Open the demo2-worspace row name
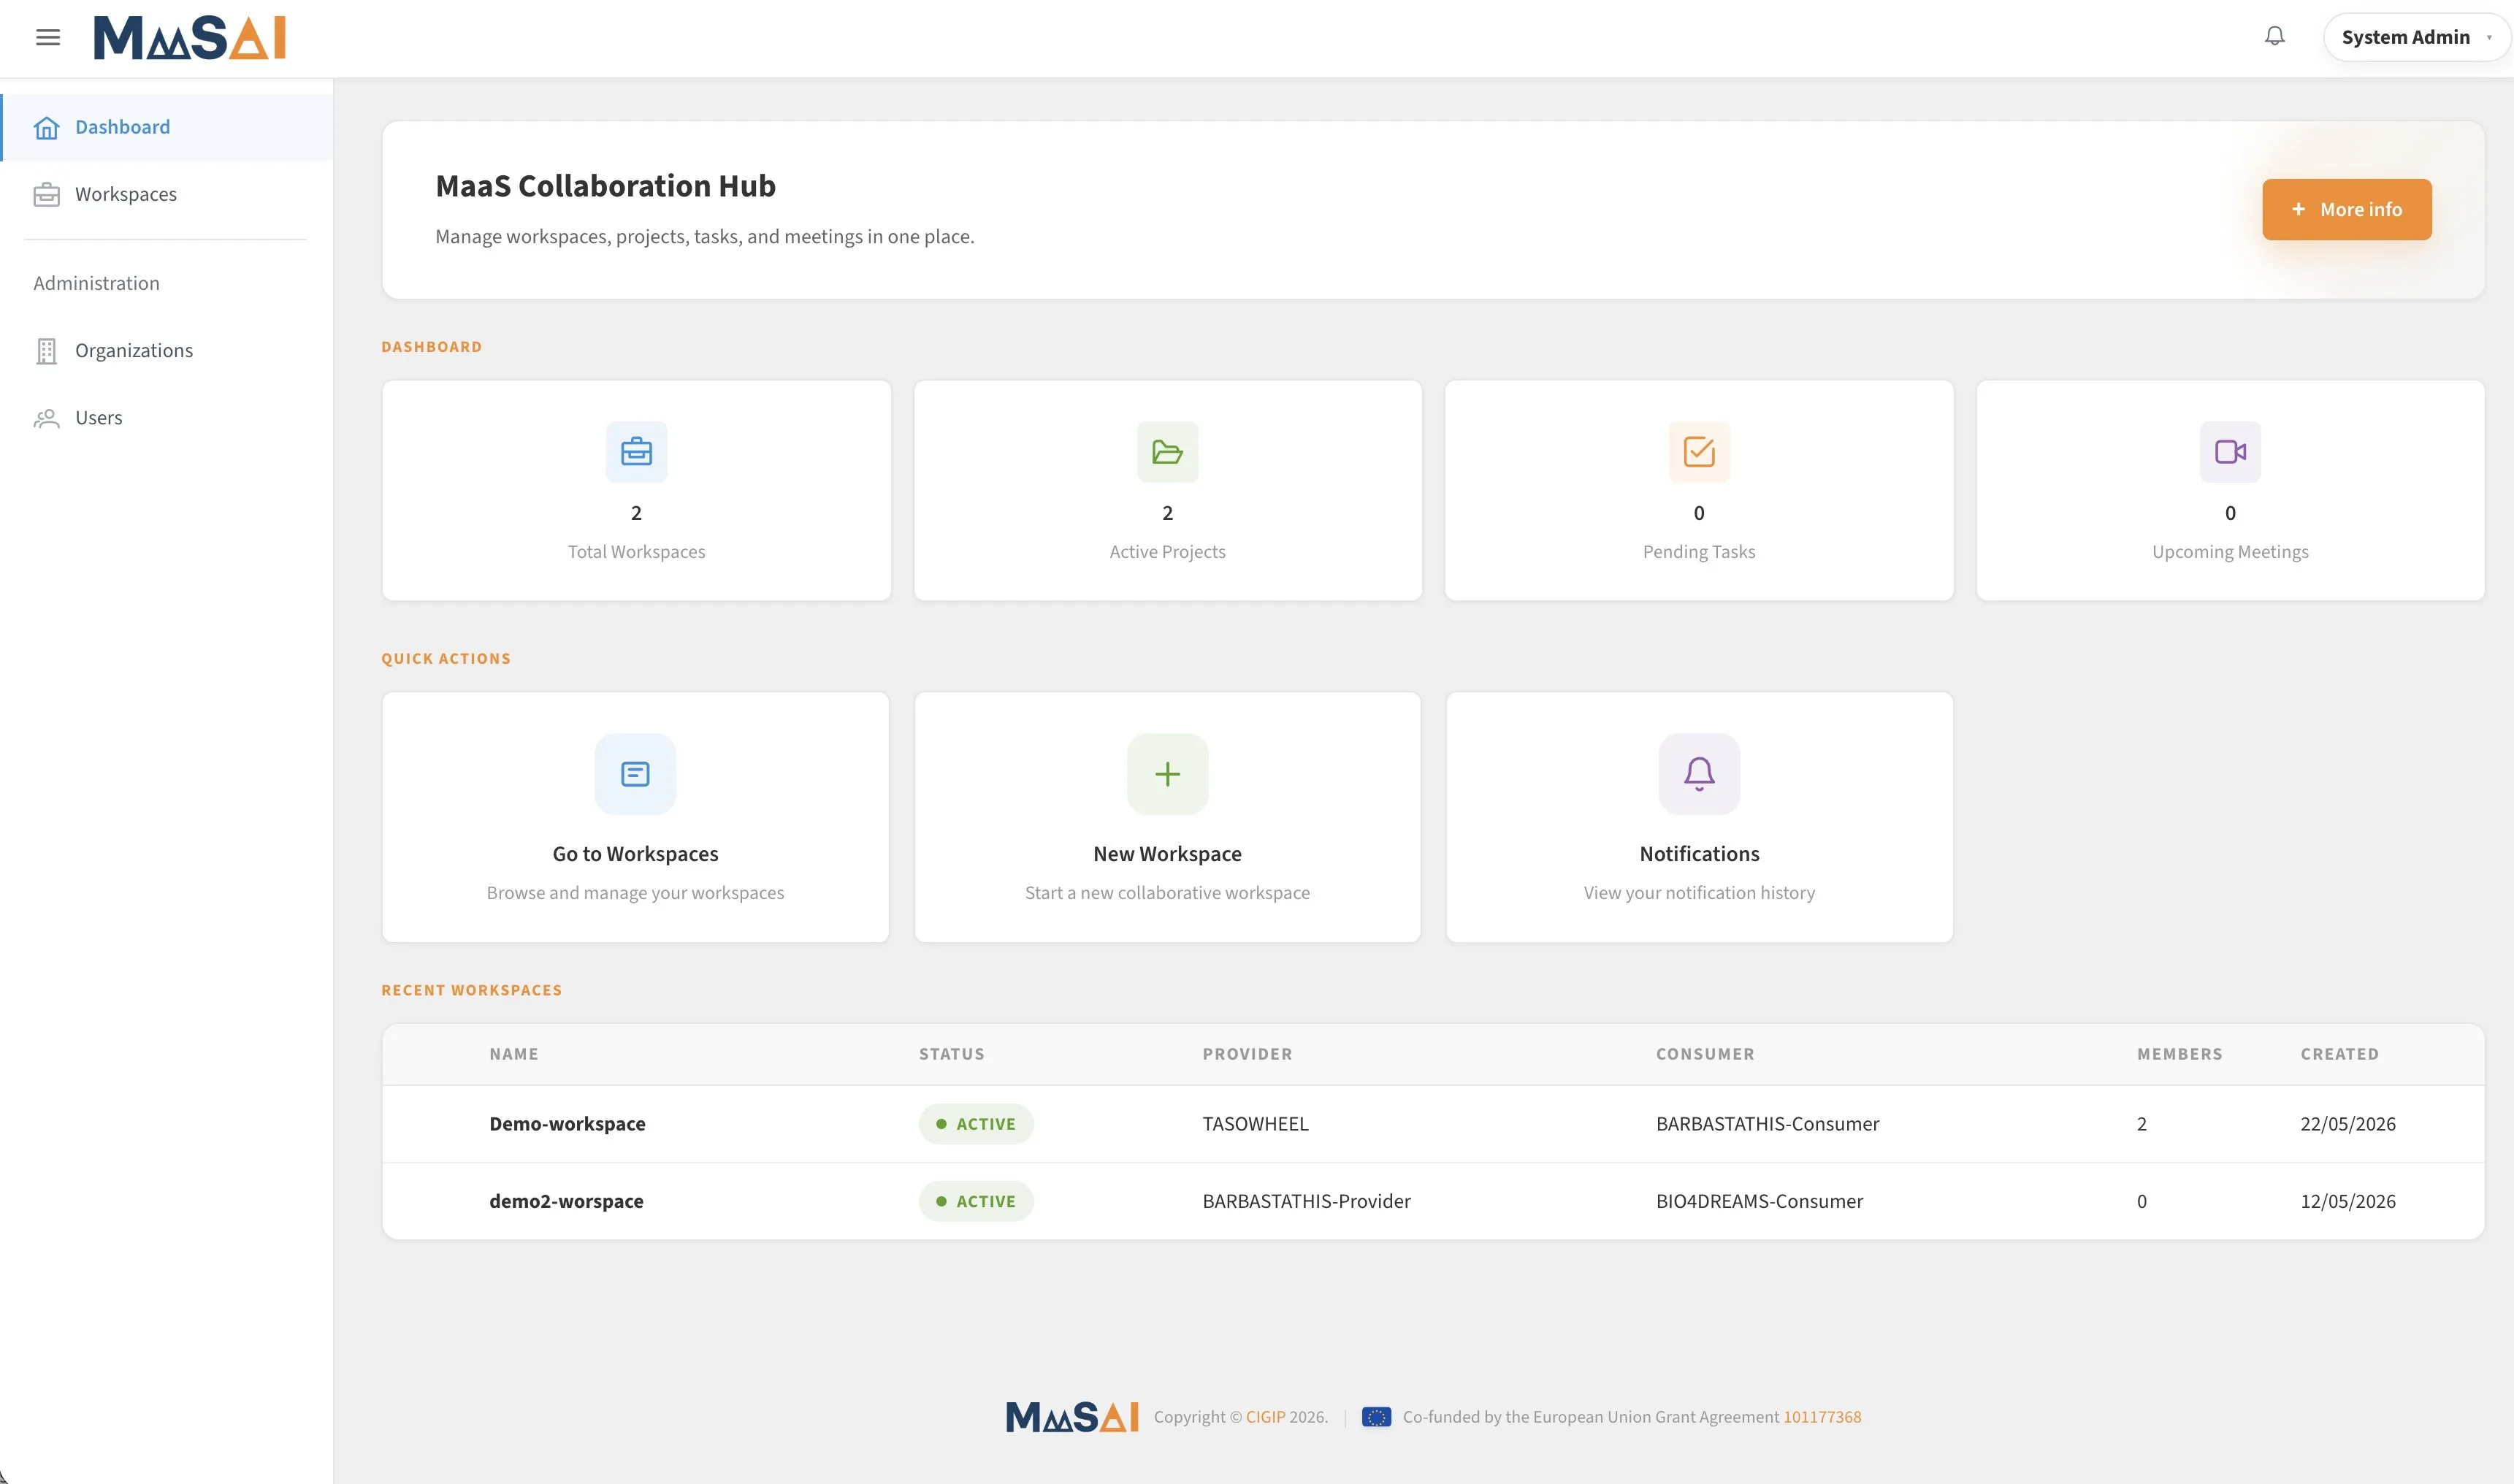2514x1484 pixels. pyautogui.click(x=566, y=1201)
